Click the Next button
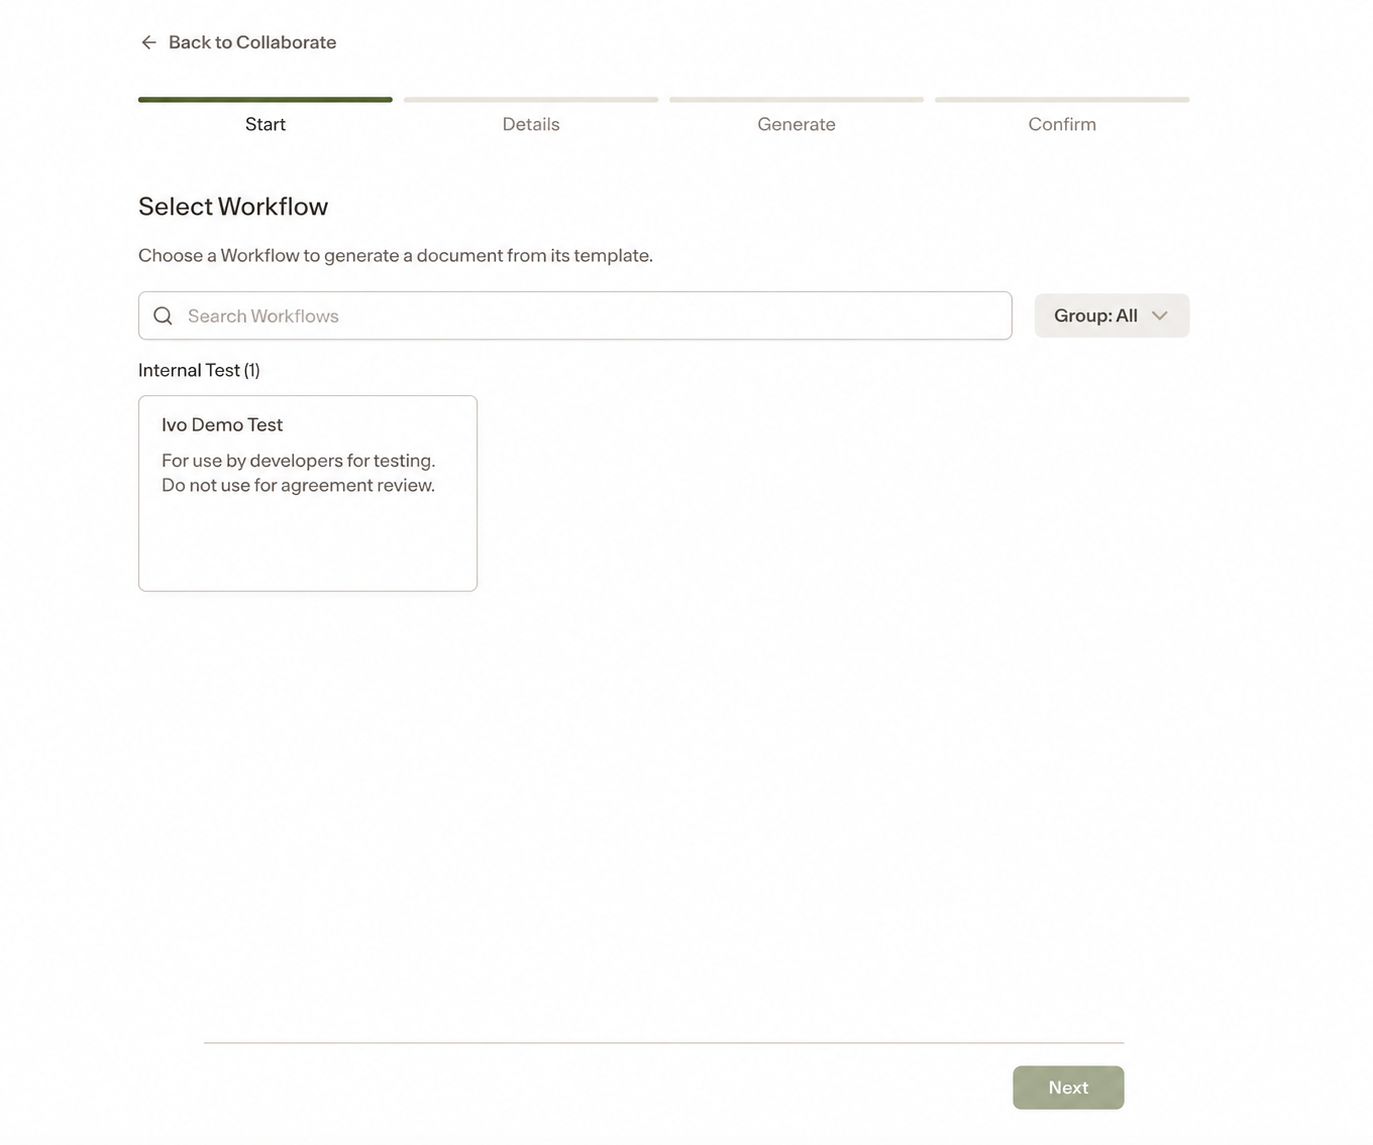This screenshot has width=1373, height=1145. tap(1068, 1087)
